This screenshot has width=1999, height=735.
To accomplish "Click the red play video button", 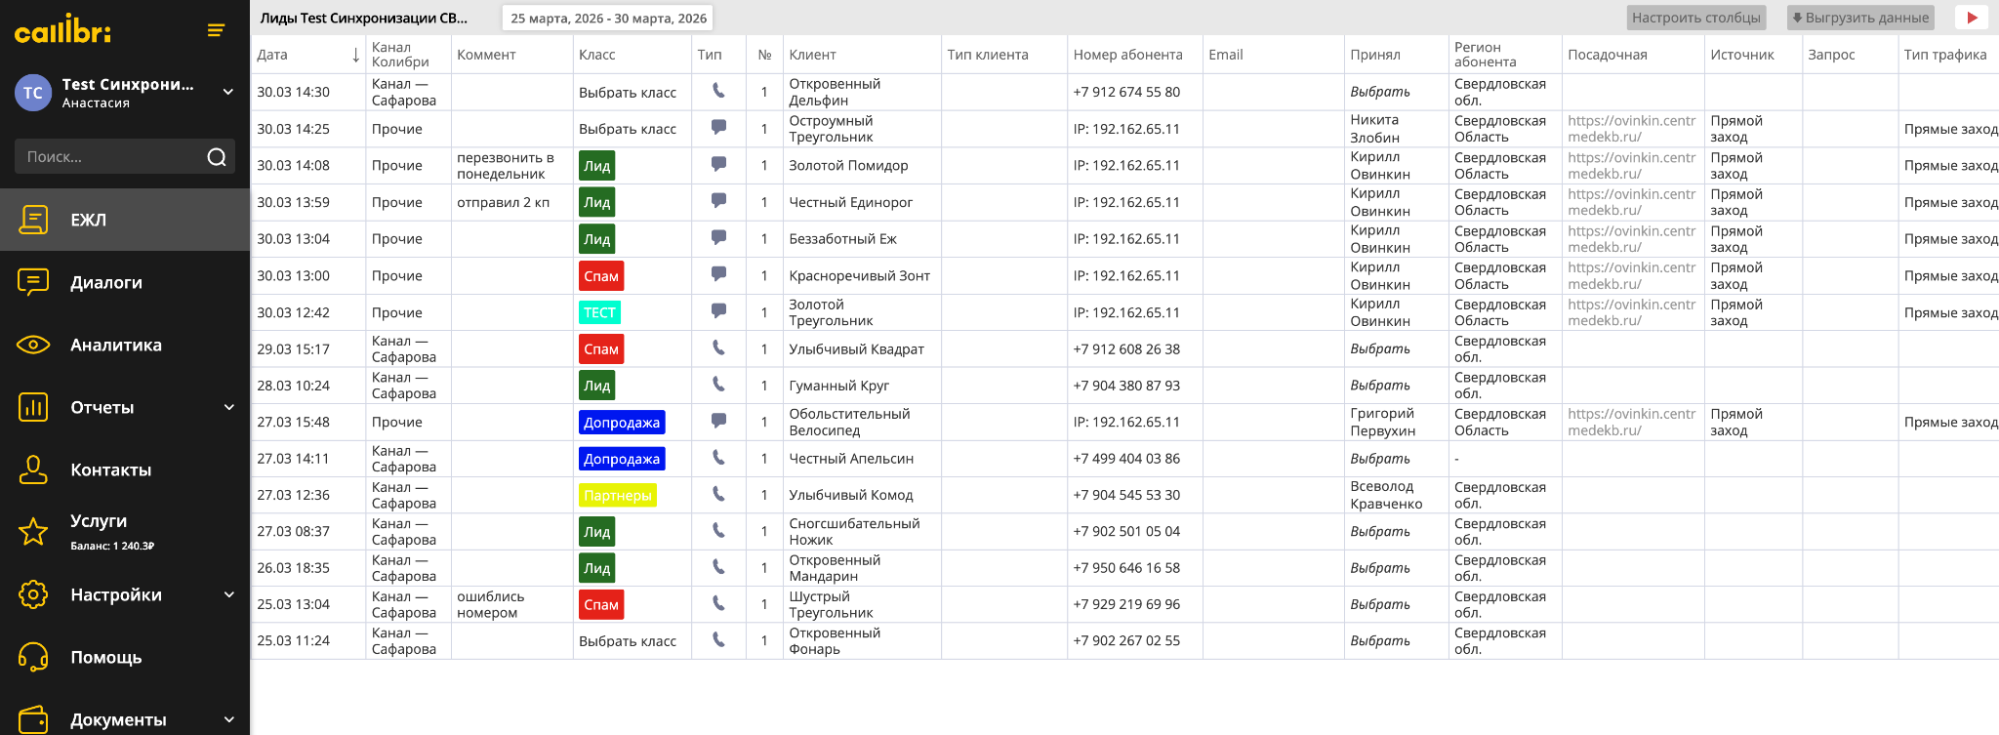I will (1971, 18).
